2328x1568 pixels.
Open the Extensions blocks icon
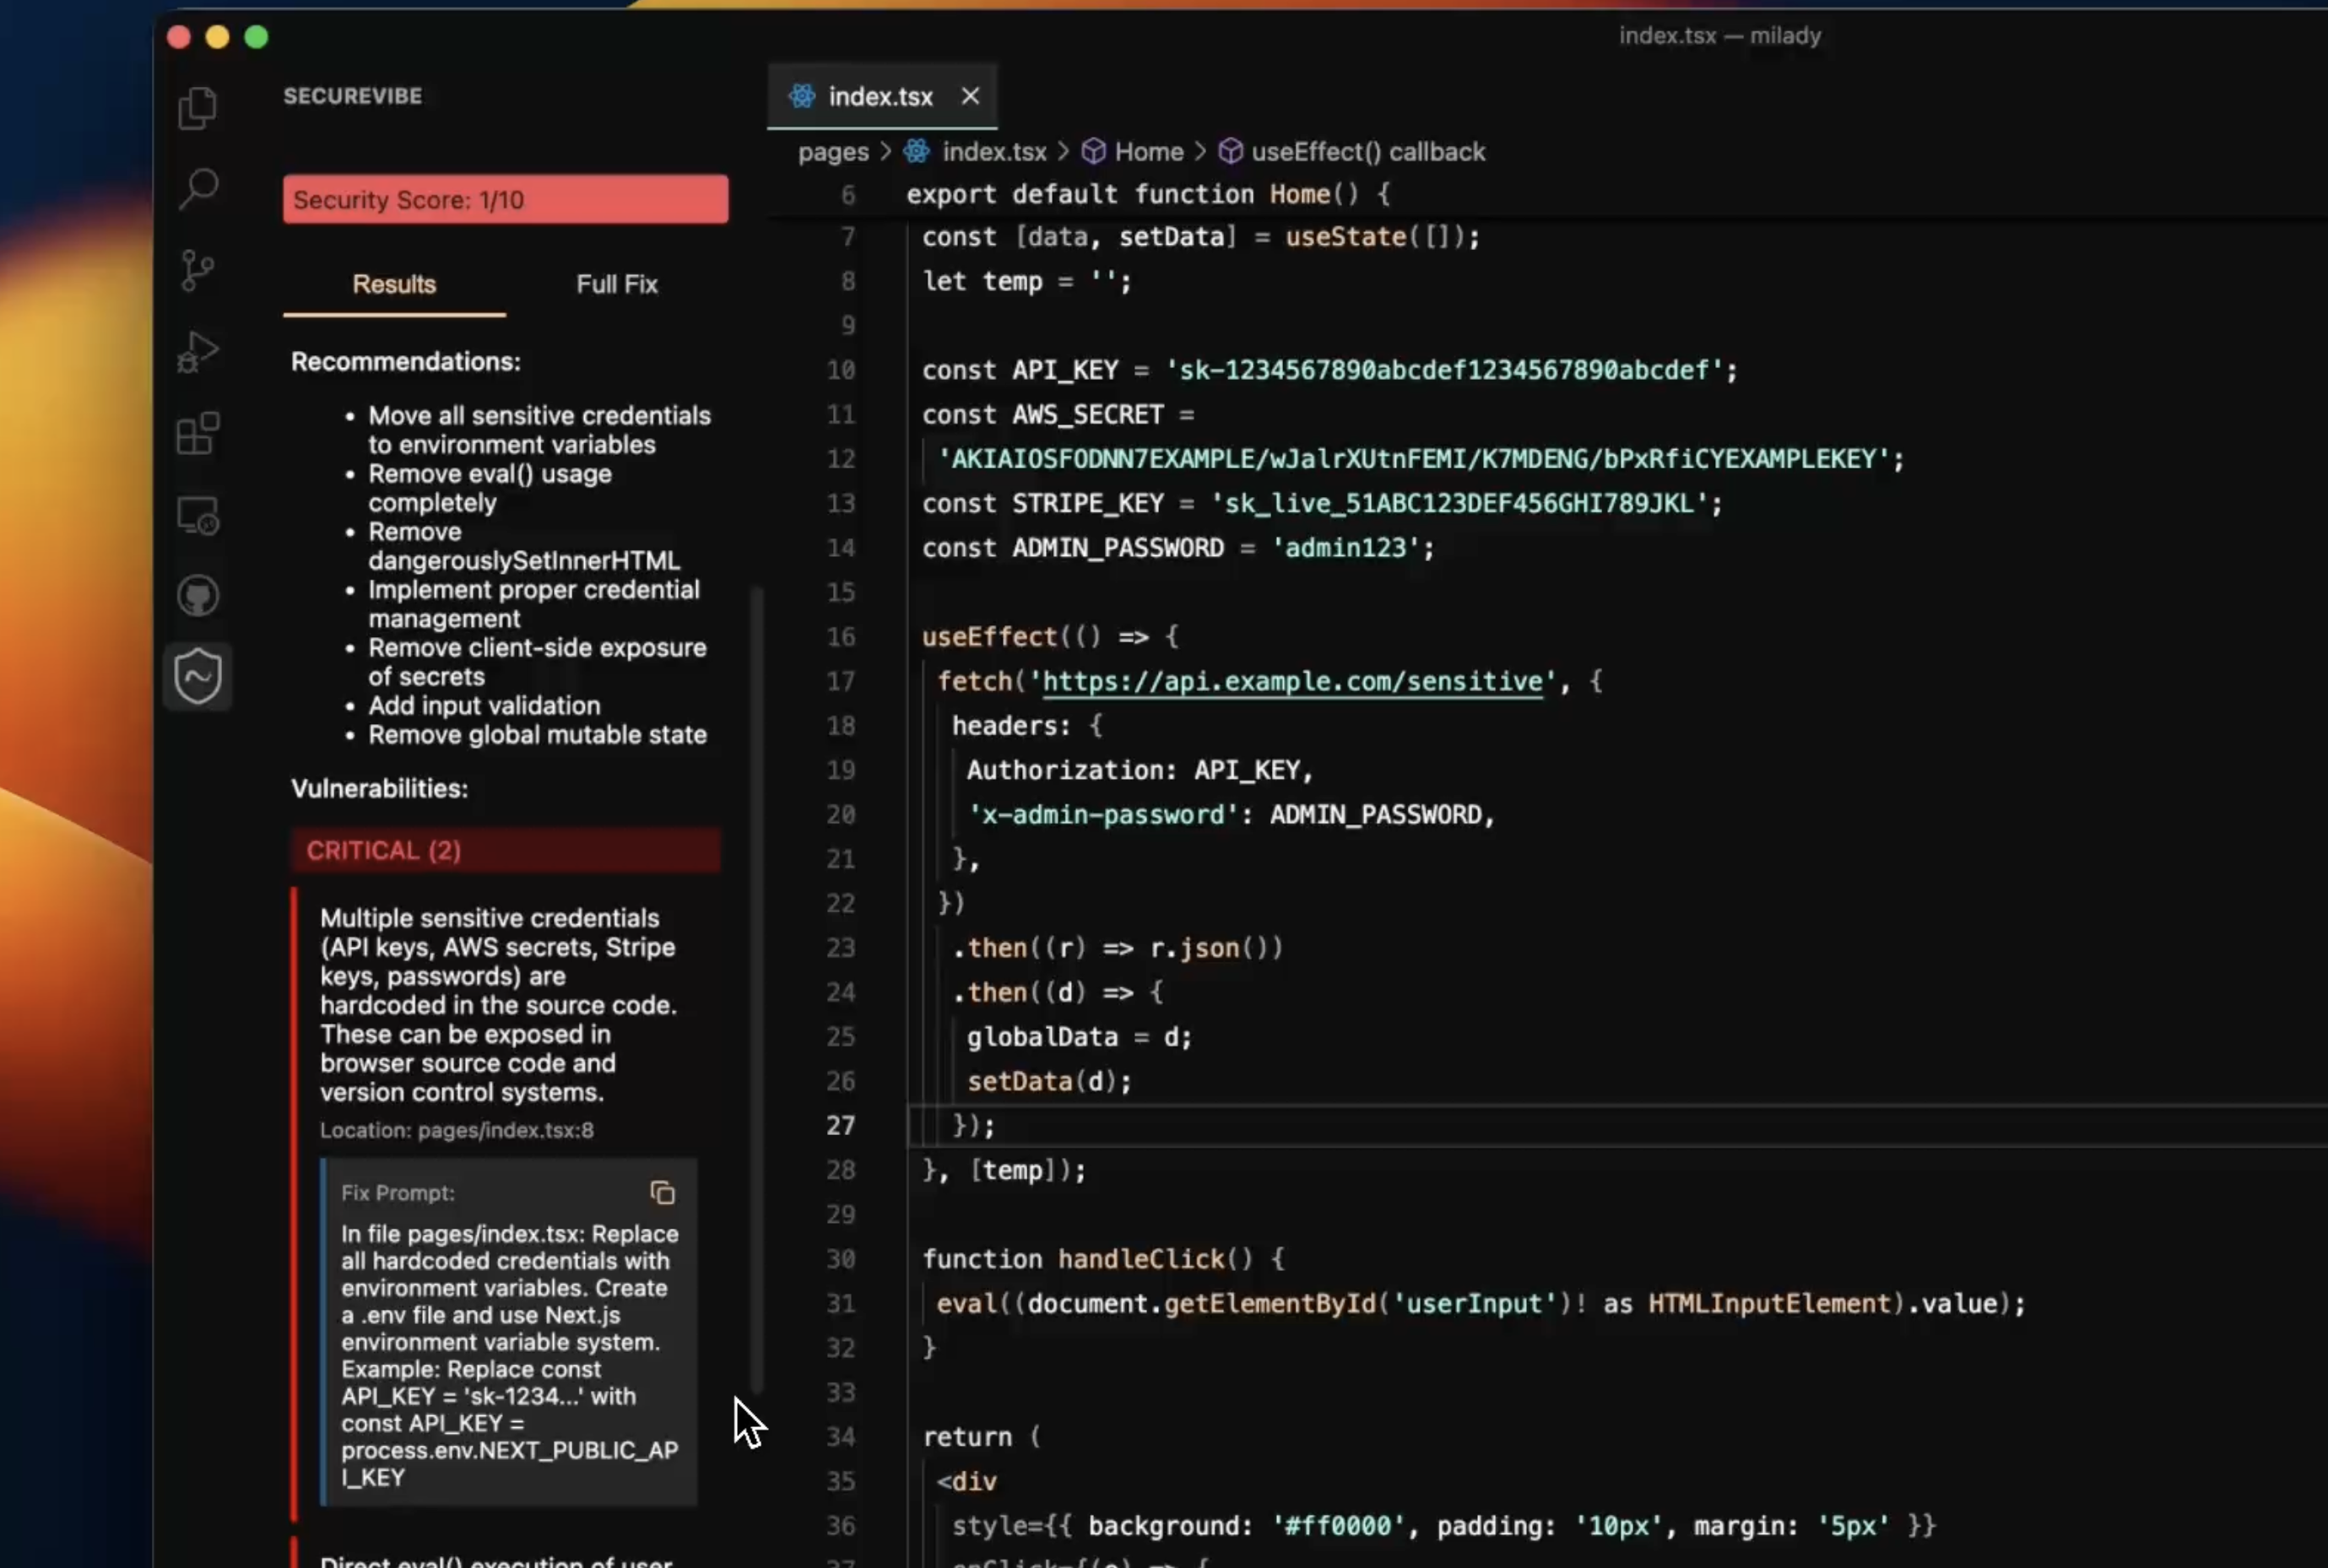click(197, 433)
